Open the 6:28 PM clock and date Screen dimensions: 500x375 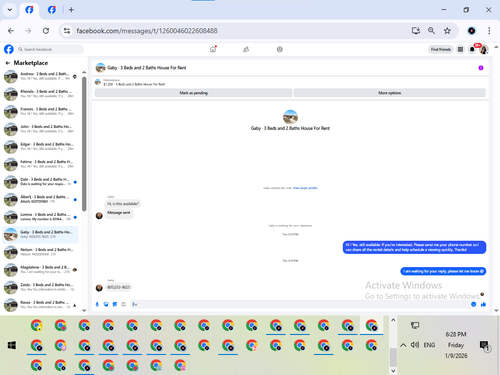tap(456, 345)
